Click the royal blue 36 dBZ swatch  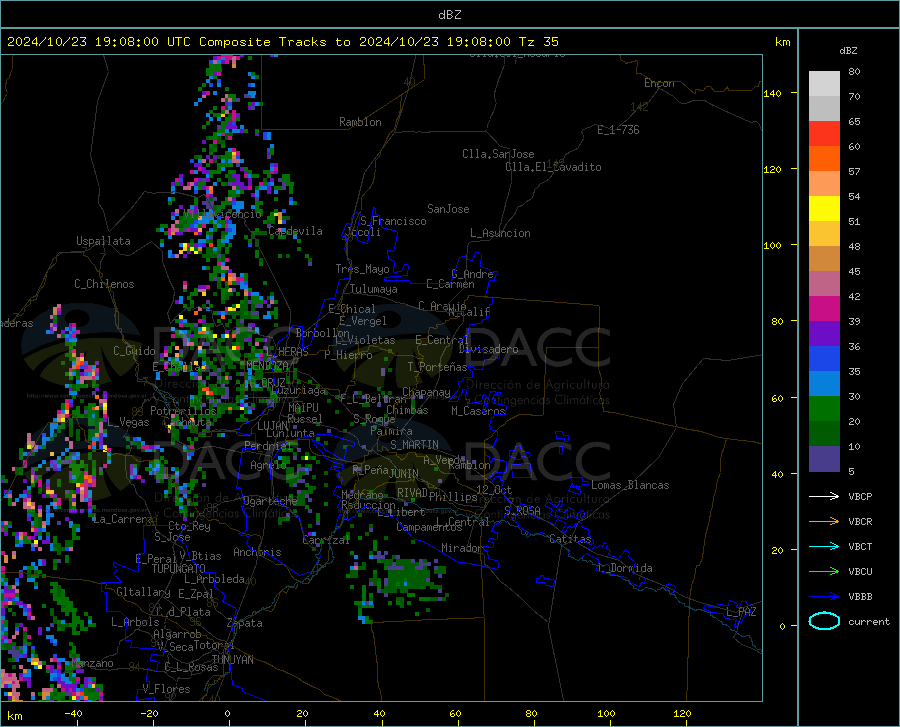(x=824, y=359)
